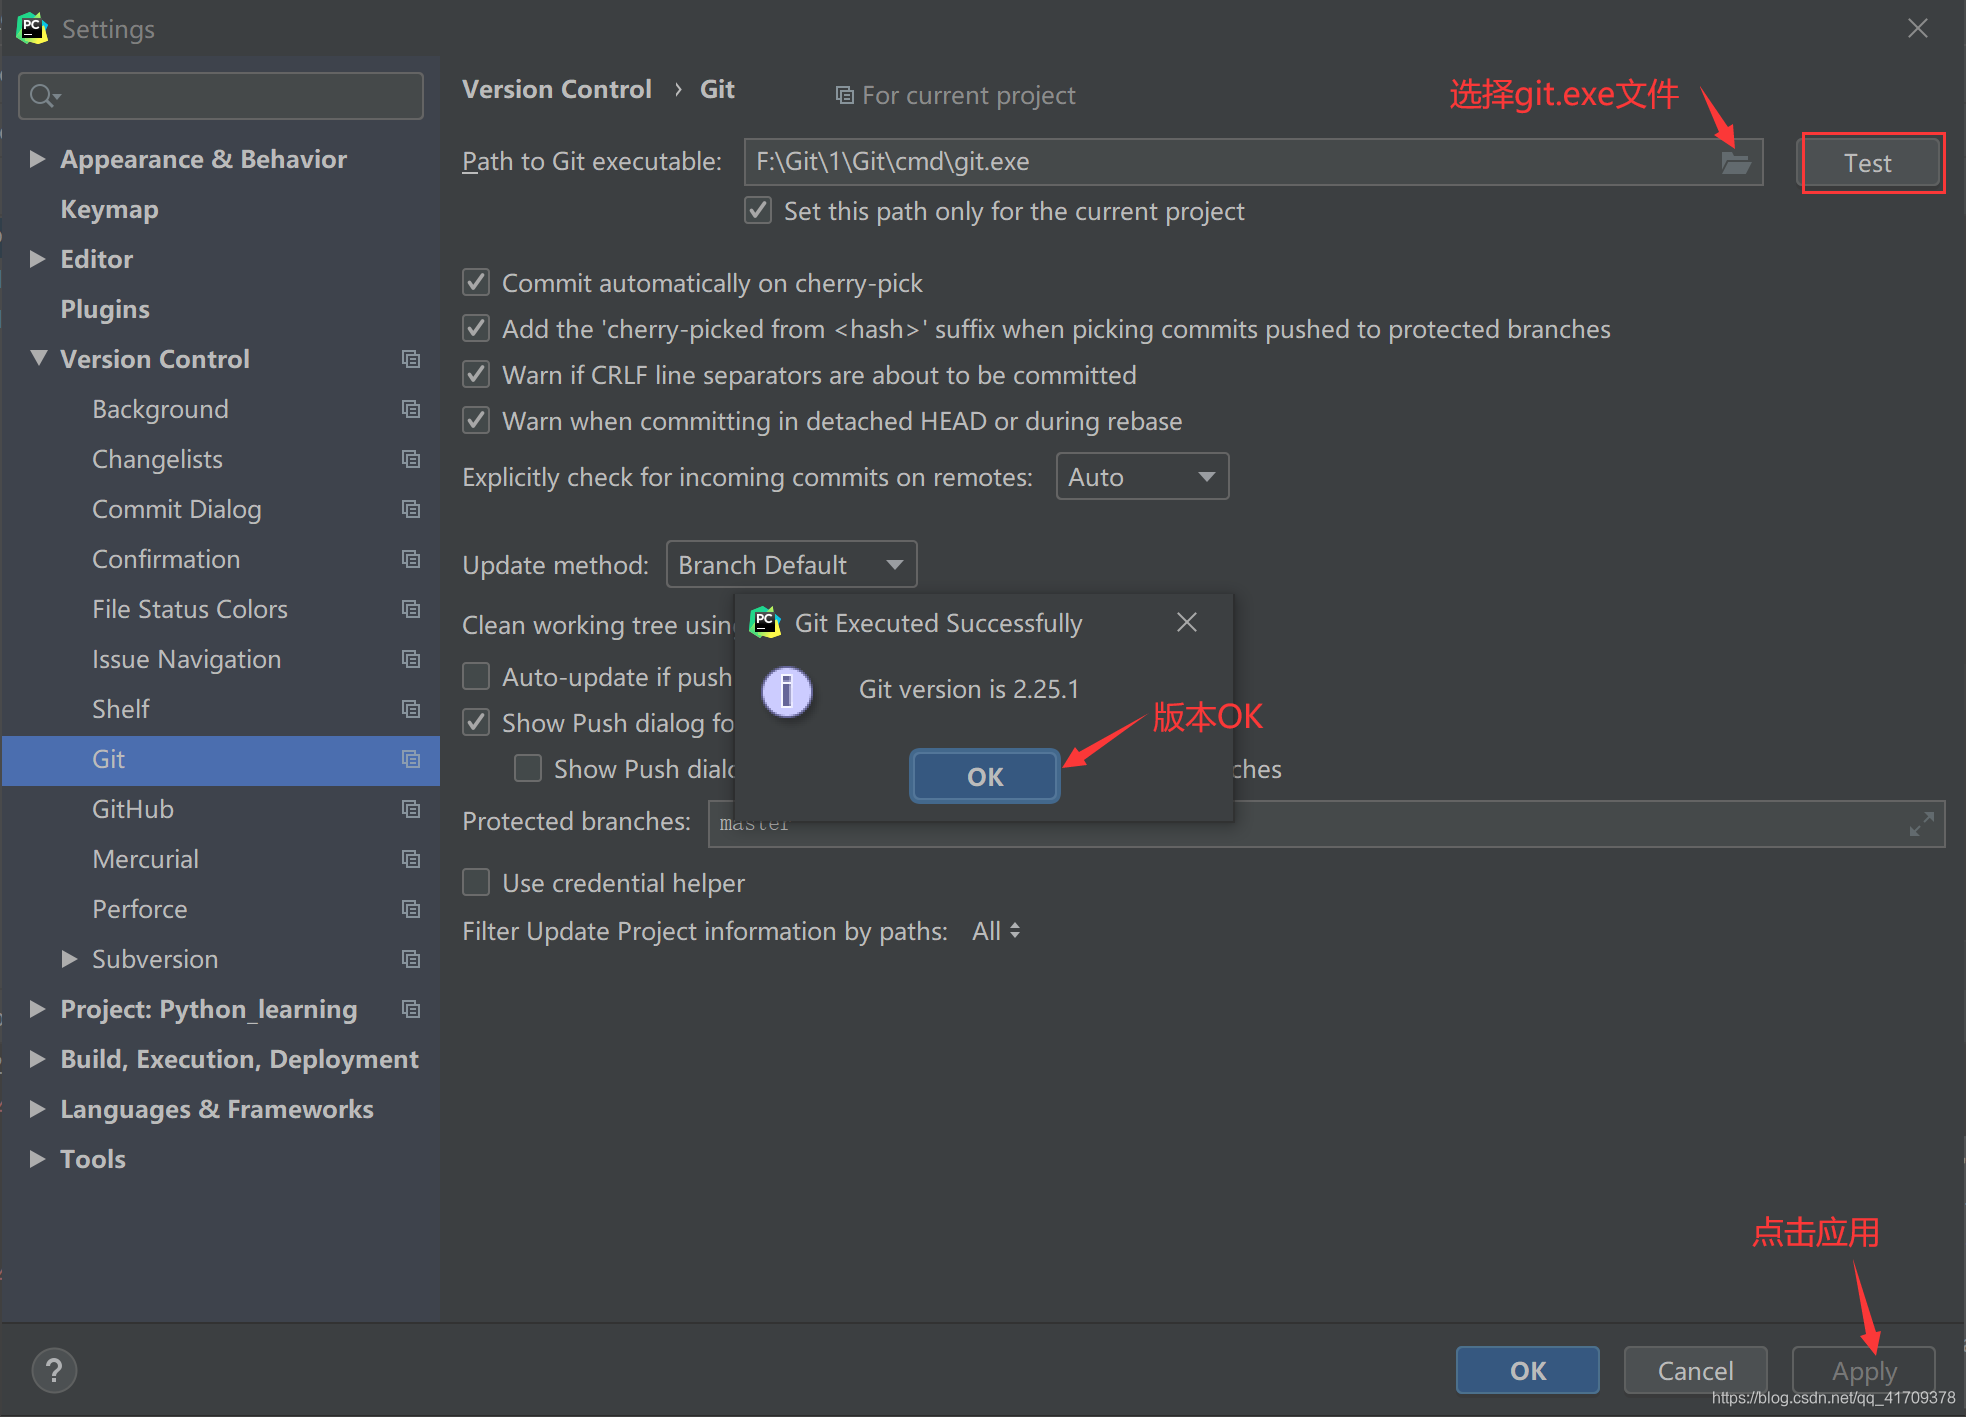Click search magnifier icon in settings search
1966x1417 pixels.
[43, 96]
